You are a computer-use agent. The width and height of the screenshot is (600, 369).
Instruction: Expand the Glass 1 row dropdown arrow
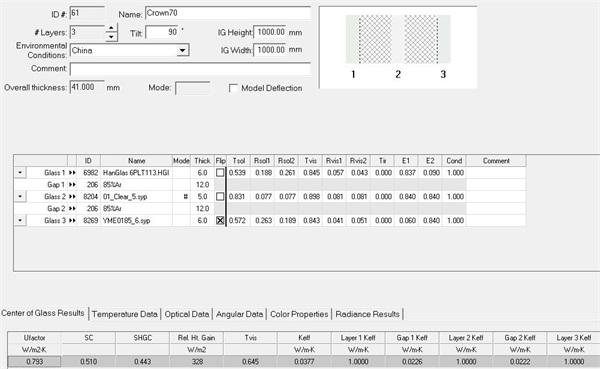point(20,173)
